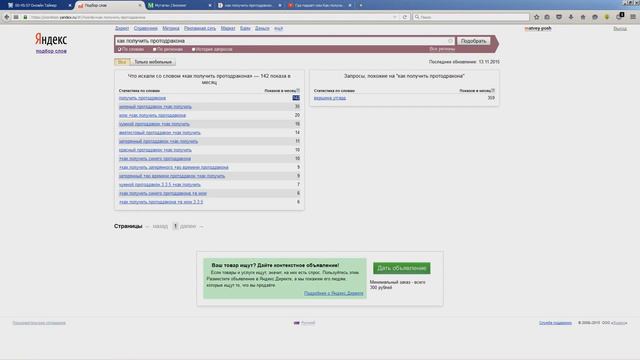
Task: Open Пользовательское соглашение footer link
Action: [39, 323]
